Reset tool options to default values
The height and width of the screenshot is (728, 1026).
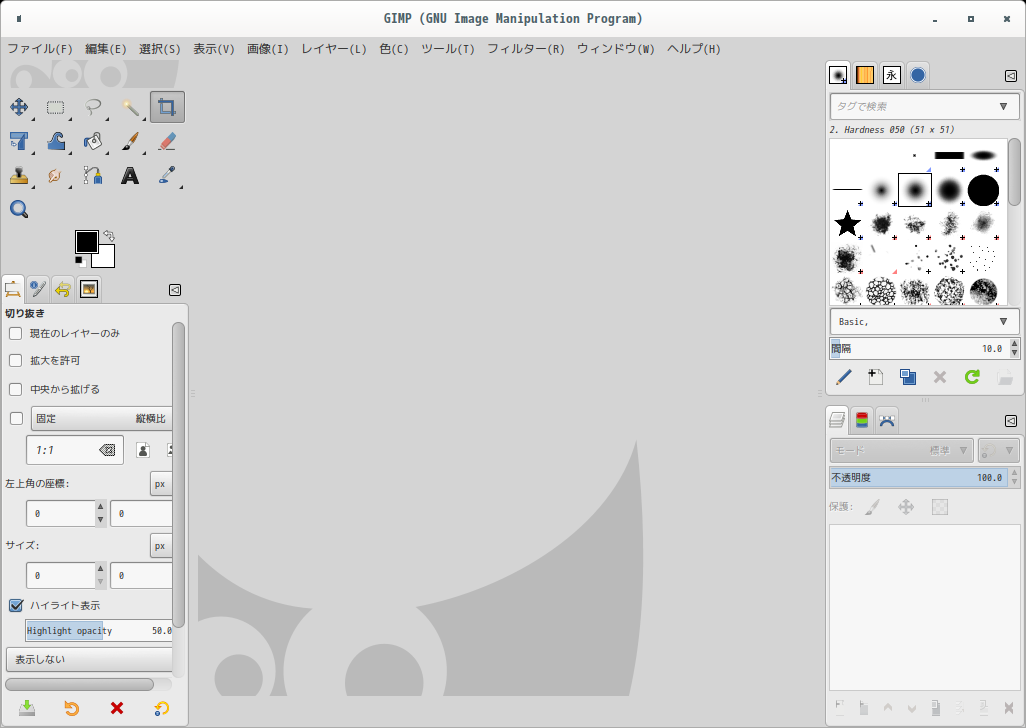coord(161,708)
